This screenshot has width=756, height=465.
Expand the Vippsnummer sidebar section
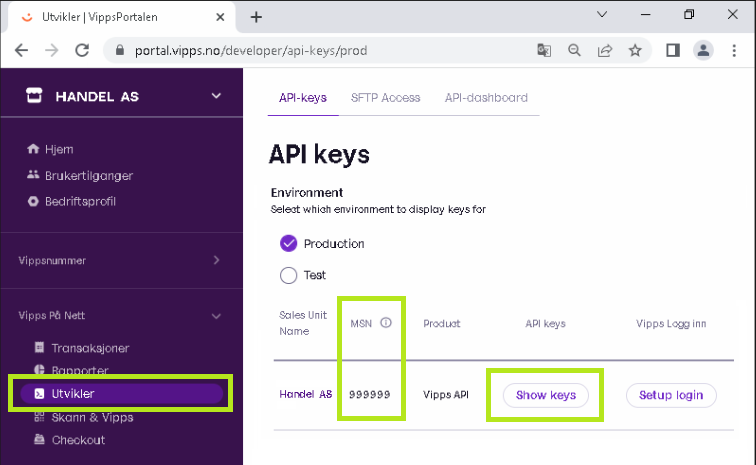(x=216, y=261)
